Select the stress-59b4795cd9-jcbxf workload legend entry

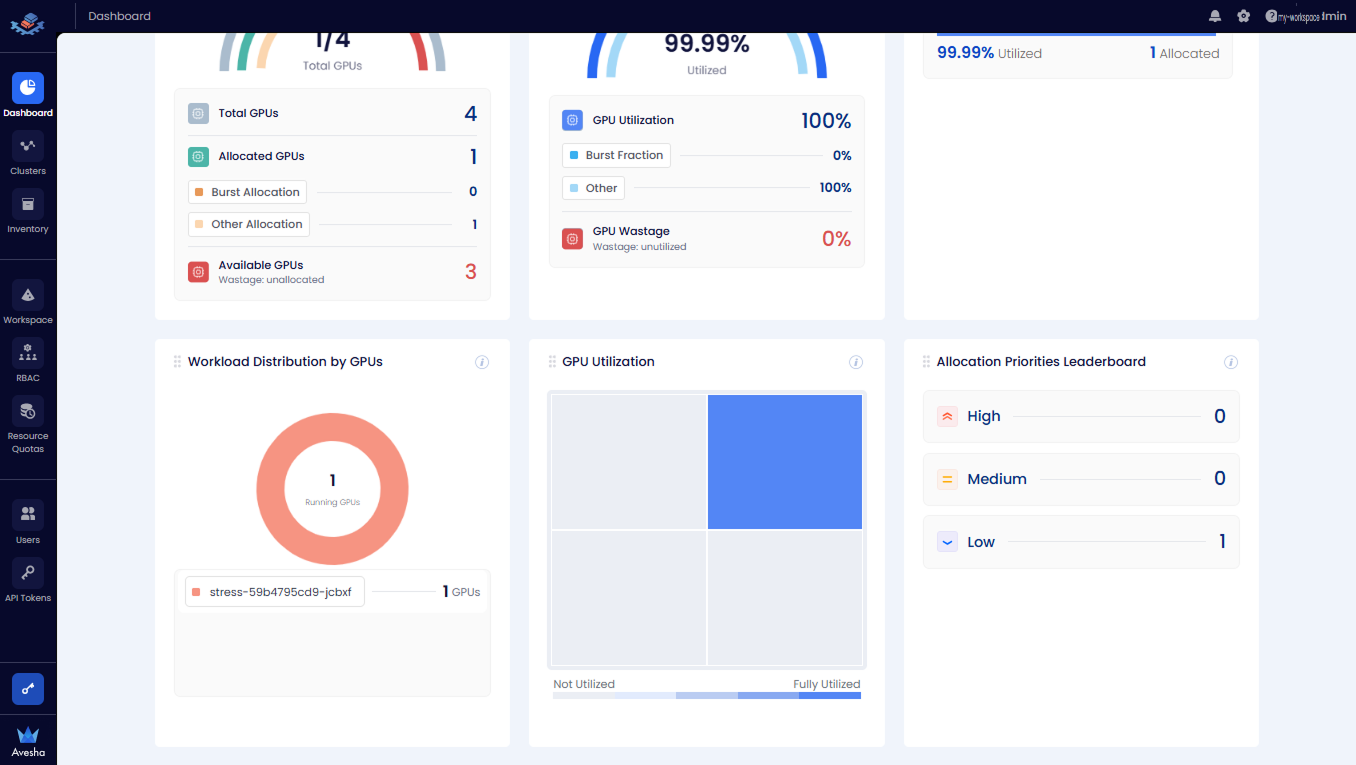pyautogui.click(x=274, y=591)
